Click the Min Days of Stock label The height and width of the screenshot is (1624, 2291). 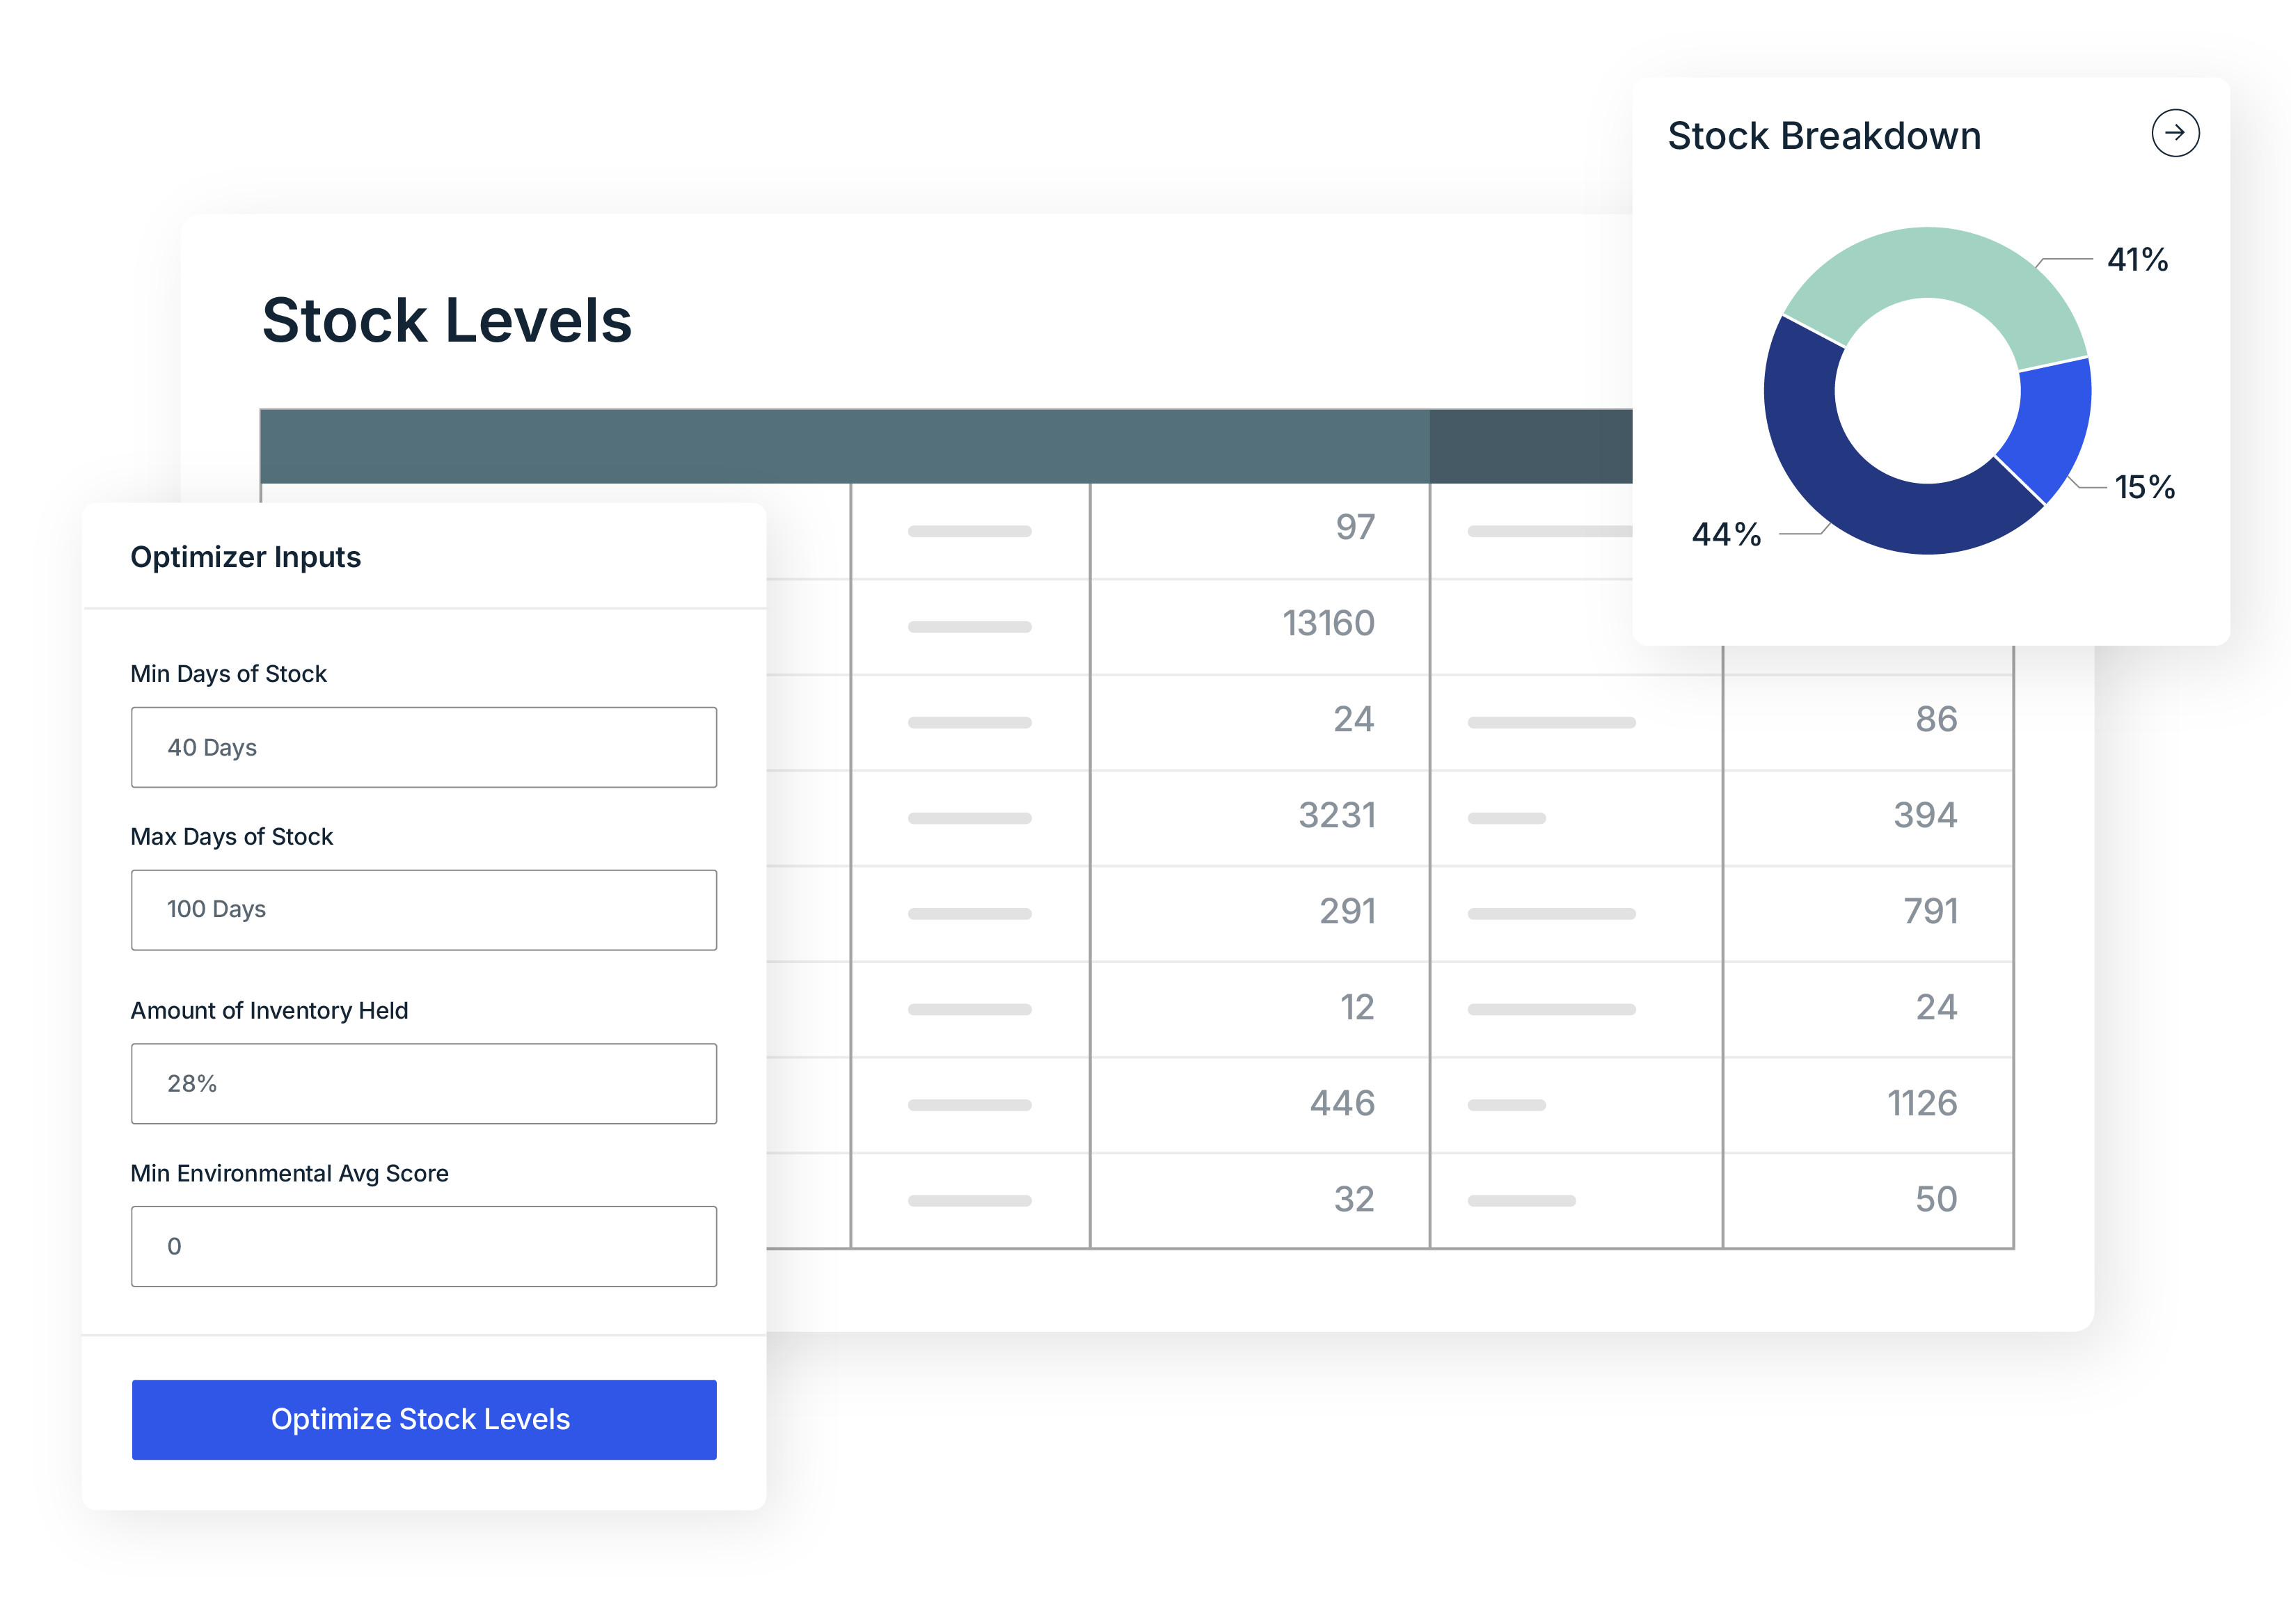pyautogui.click(x=228, y=674)
